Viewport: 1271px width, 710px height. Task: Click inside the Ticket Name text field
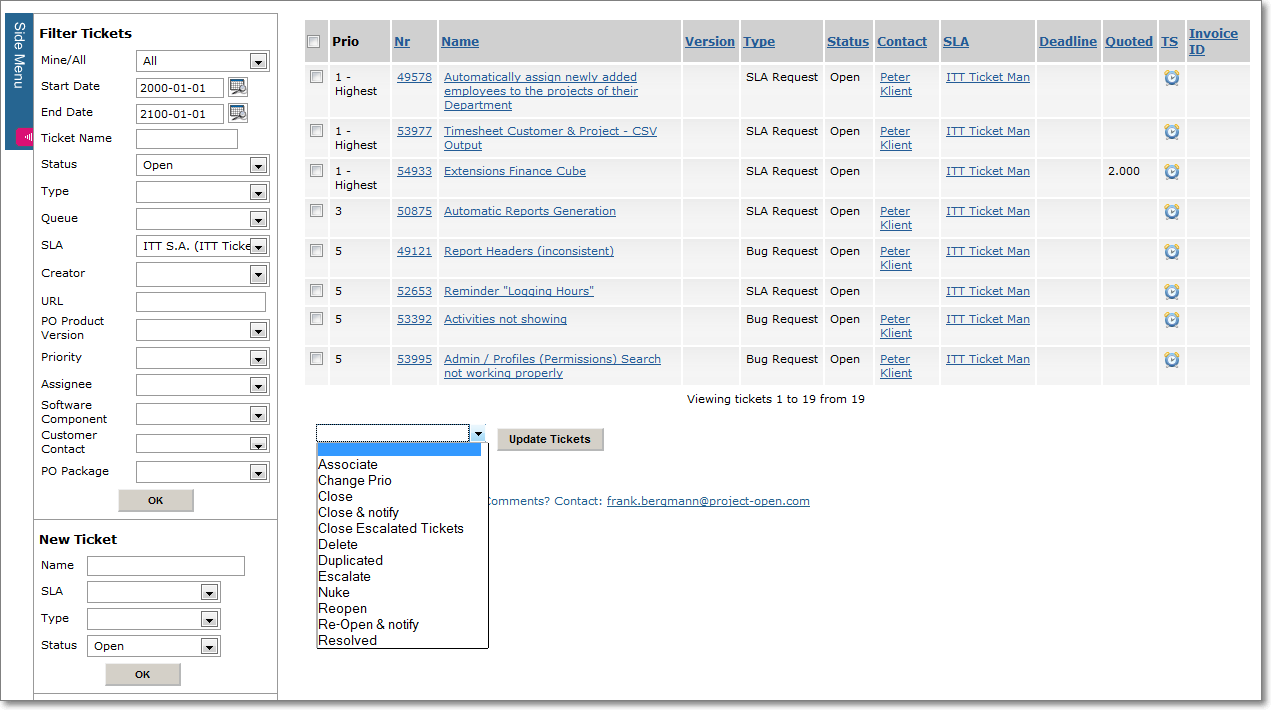(187, 138)
